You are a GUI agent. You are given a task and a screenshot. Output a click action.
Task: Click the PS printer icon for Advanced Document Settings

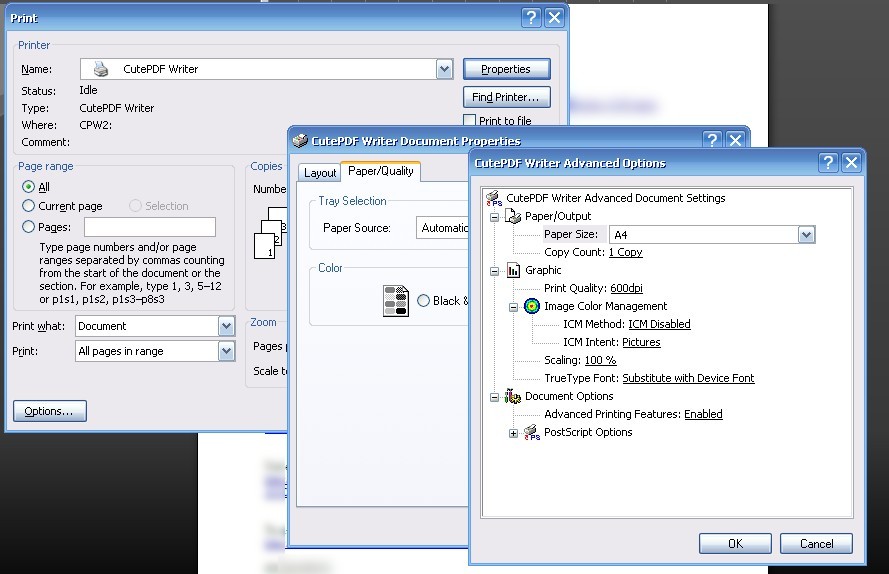[494, 198]
